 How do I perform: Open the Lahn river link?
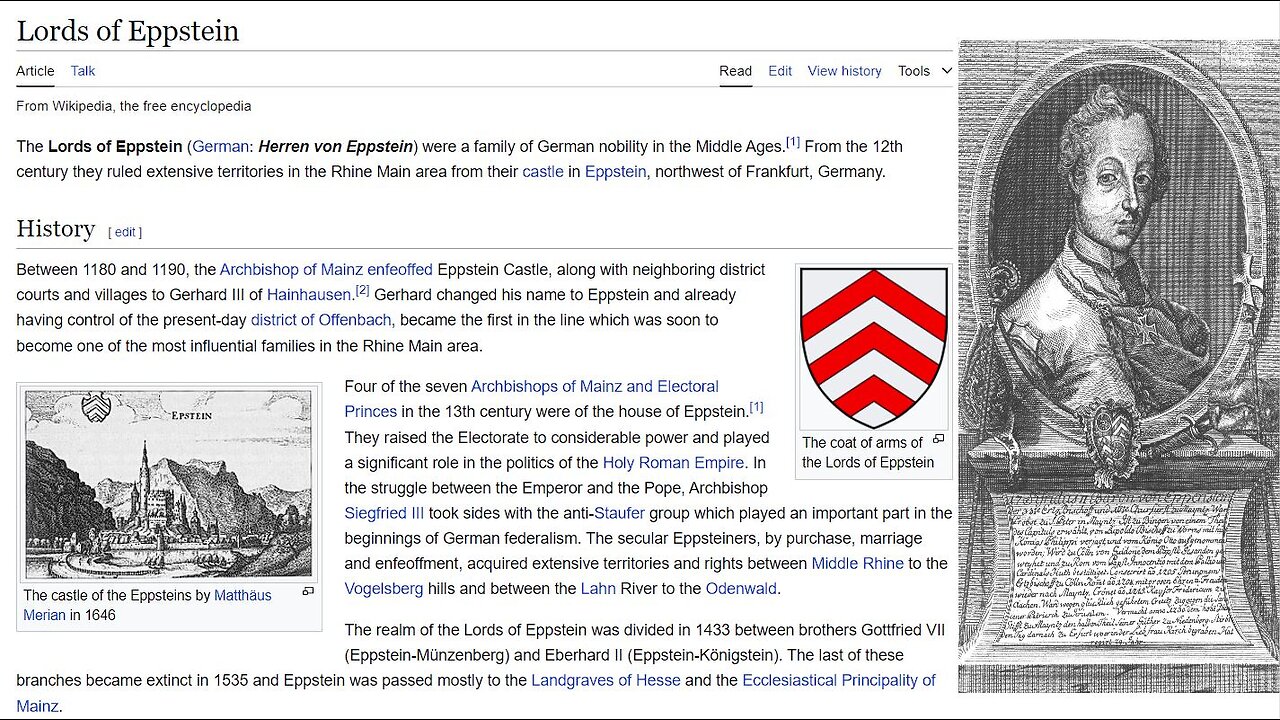598,588
